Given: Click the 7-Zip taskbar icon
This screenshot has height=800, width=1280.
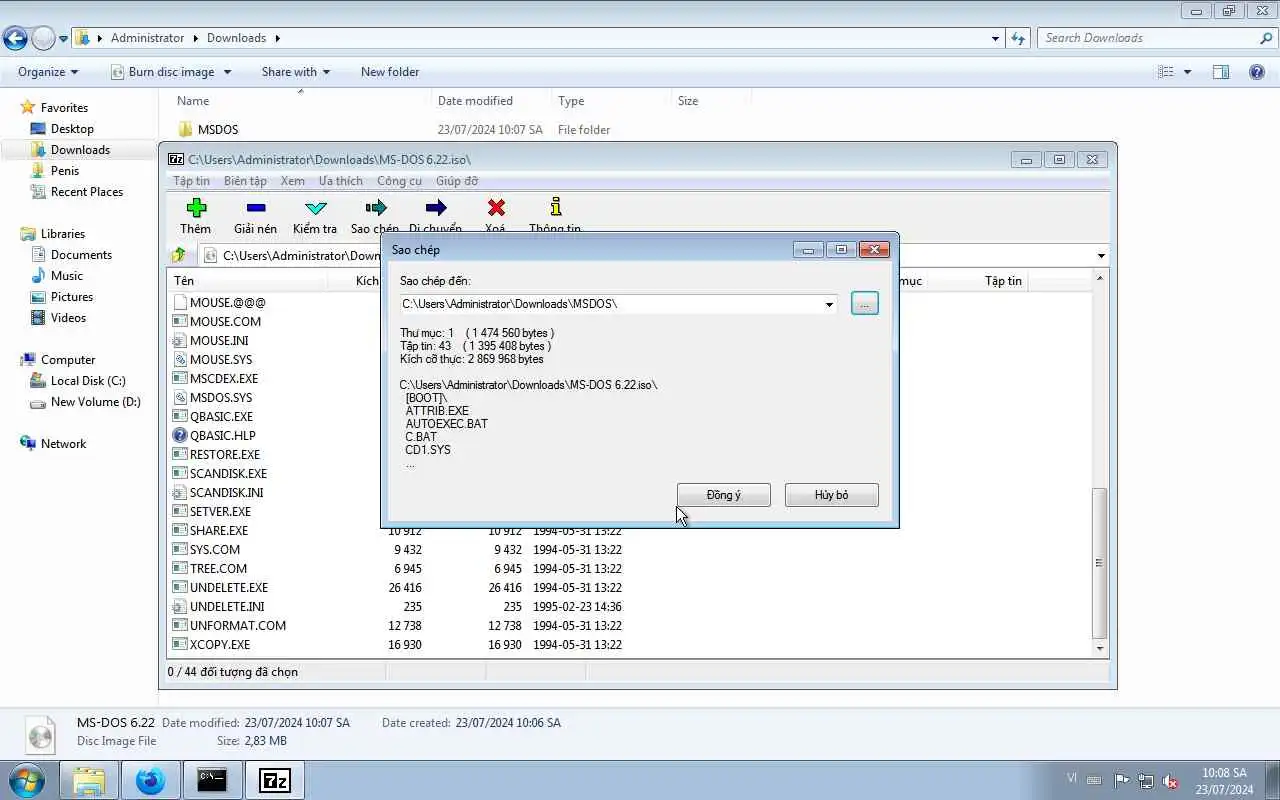Looking at the screenshot, I should [x=275, y=780].
